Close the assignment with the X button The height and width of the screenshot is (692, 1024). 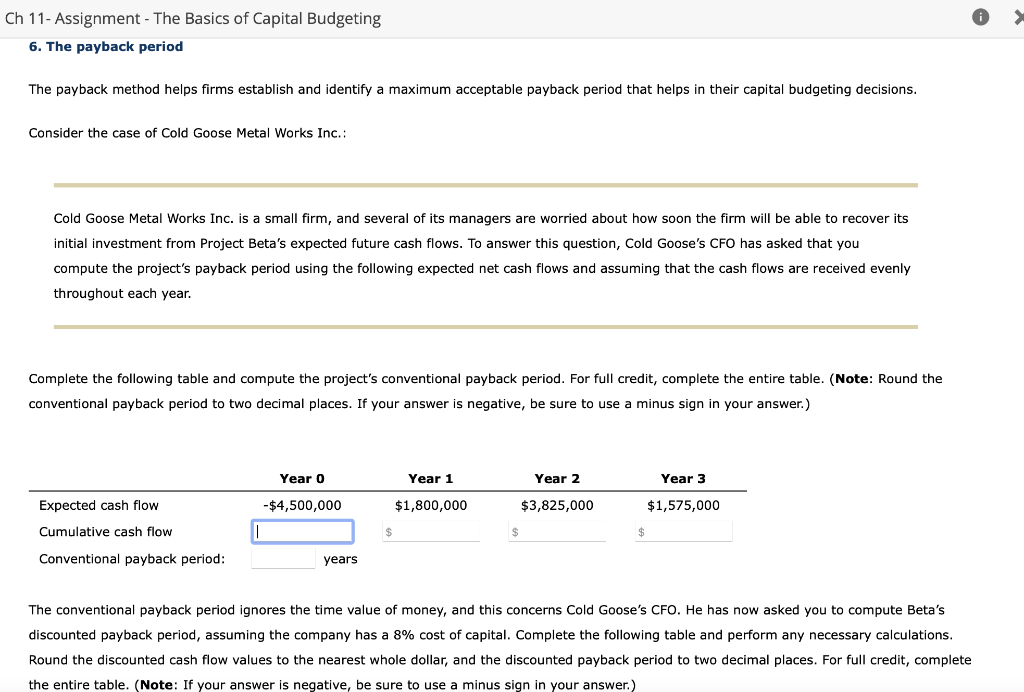(1019, 18)
